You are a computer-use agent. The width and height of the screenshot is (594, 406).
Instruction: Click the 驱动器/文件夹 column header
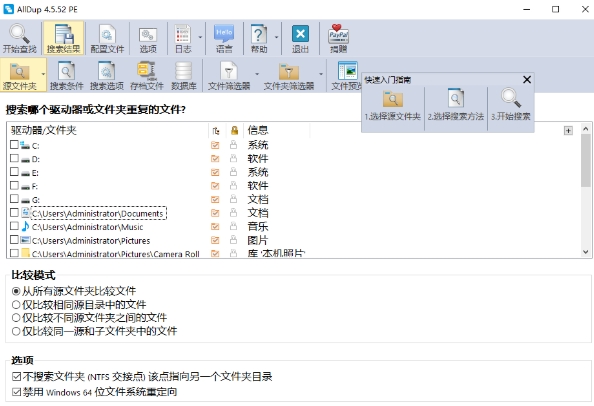[x=44, y=130]
